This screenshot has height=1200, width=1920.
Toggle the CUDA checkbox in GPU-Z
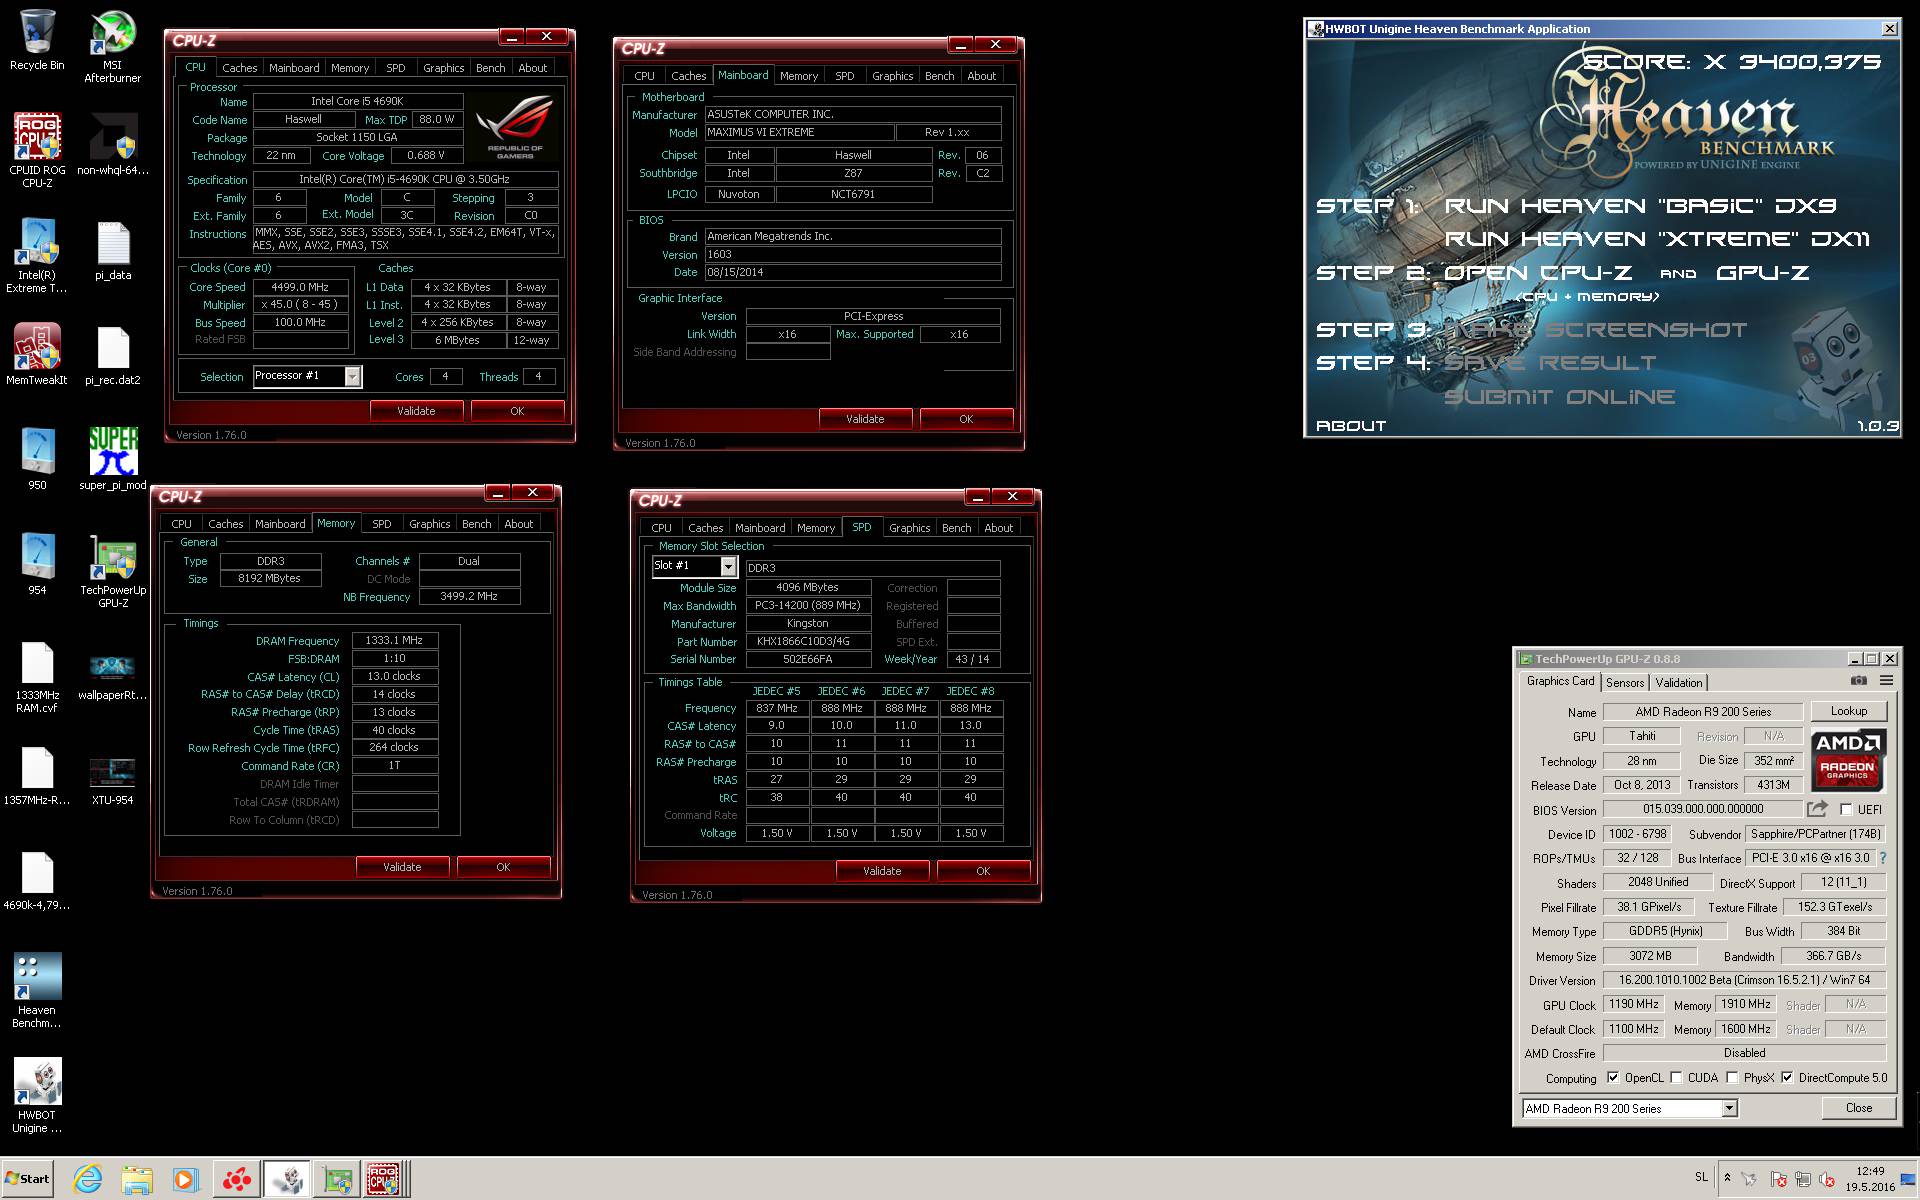click(1676, 1077)
